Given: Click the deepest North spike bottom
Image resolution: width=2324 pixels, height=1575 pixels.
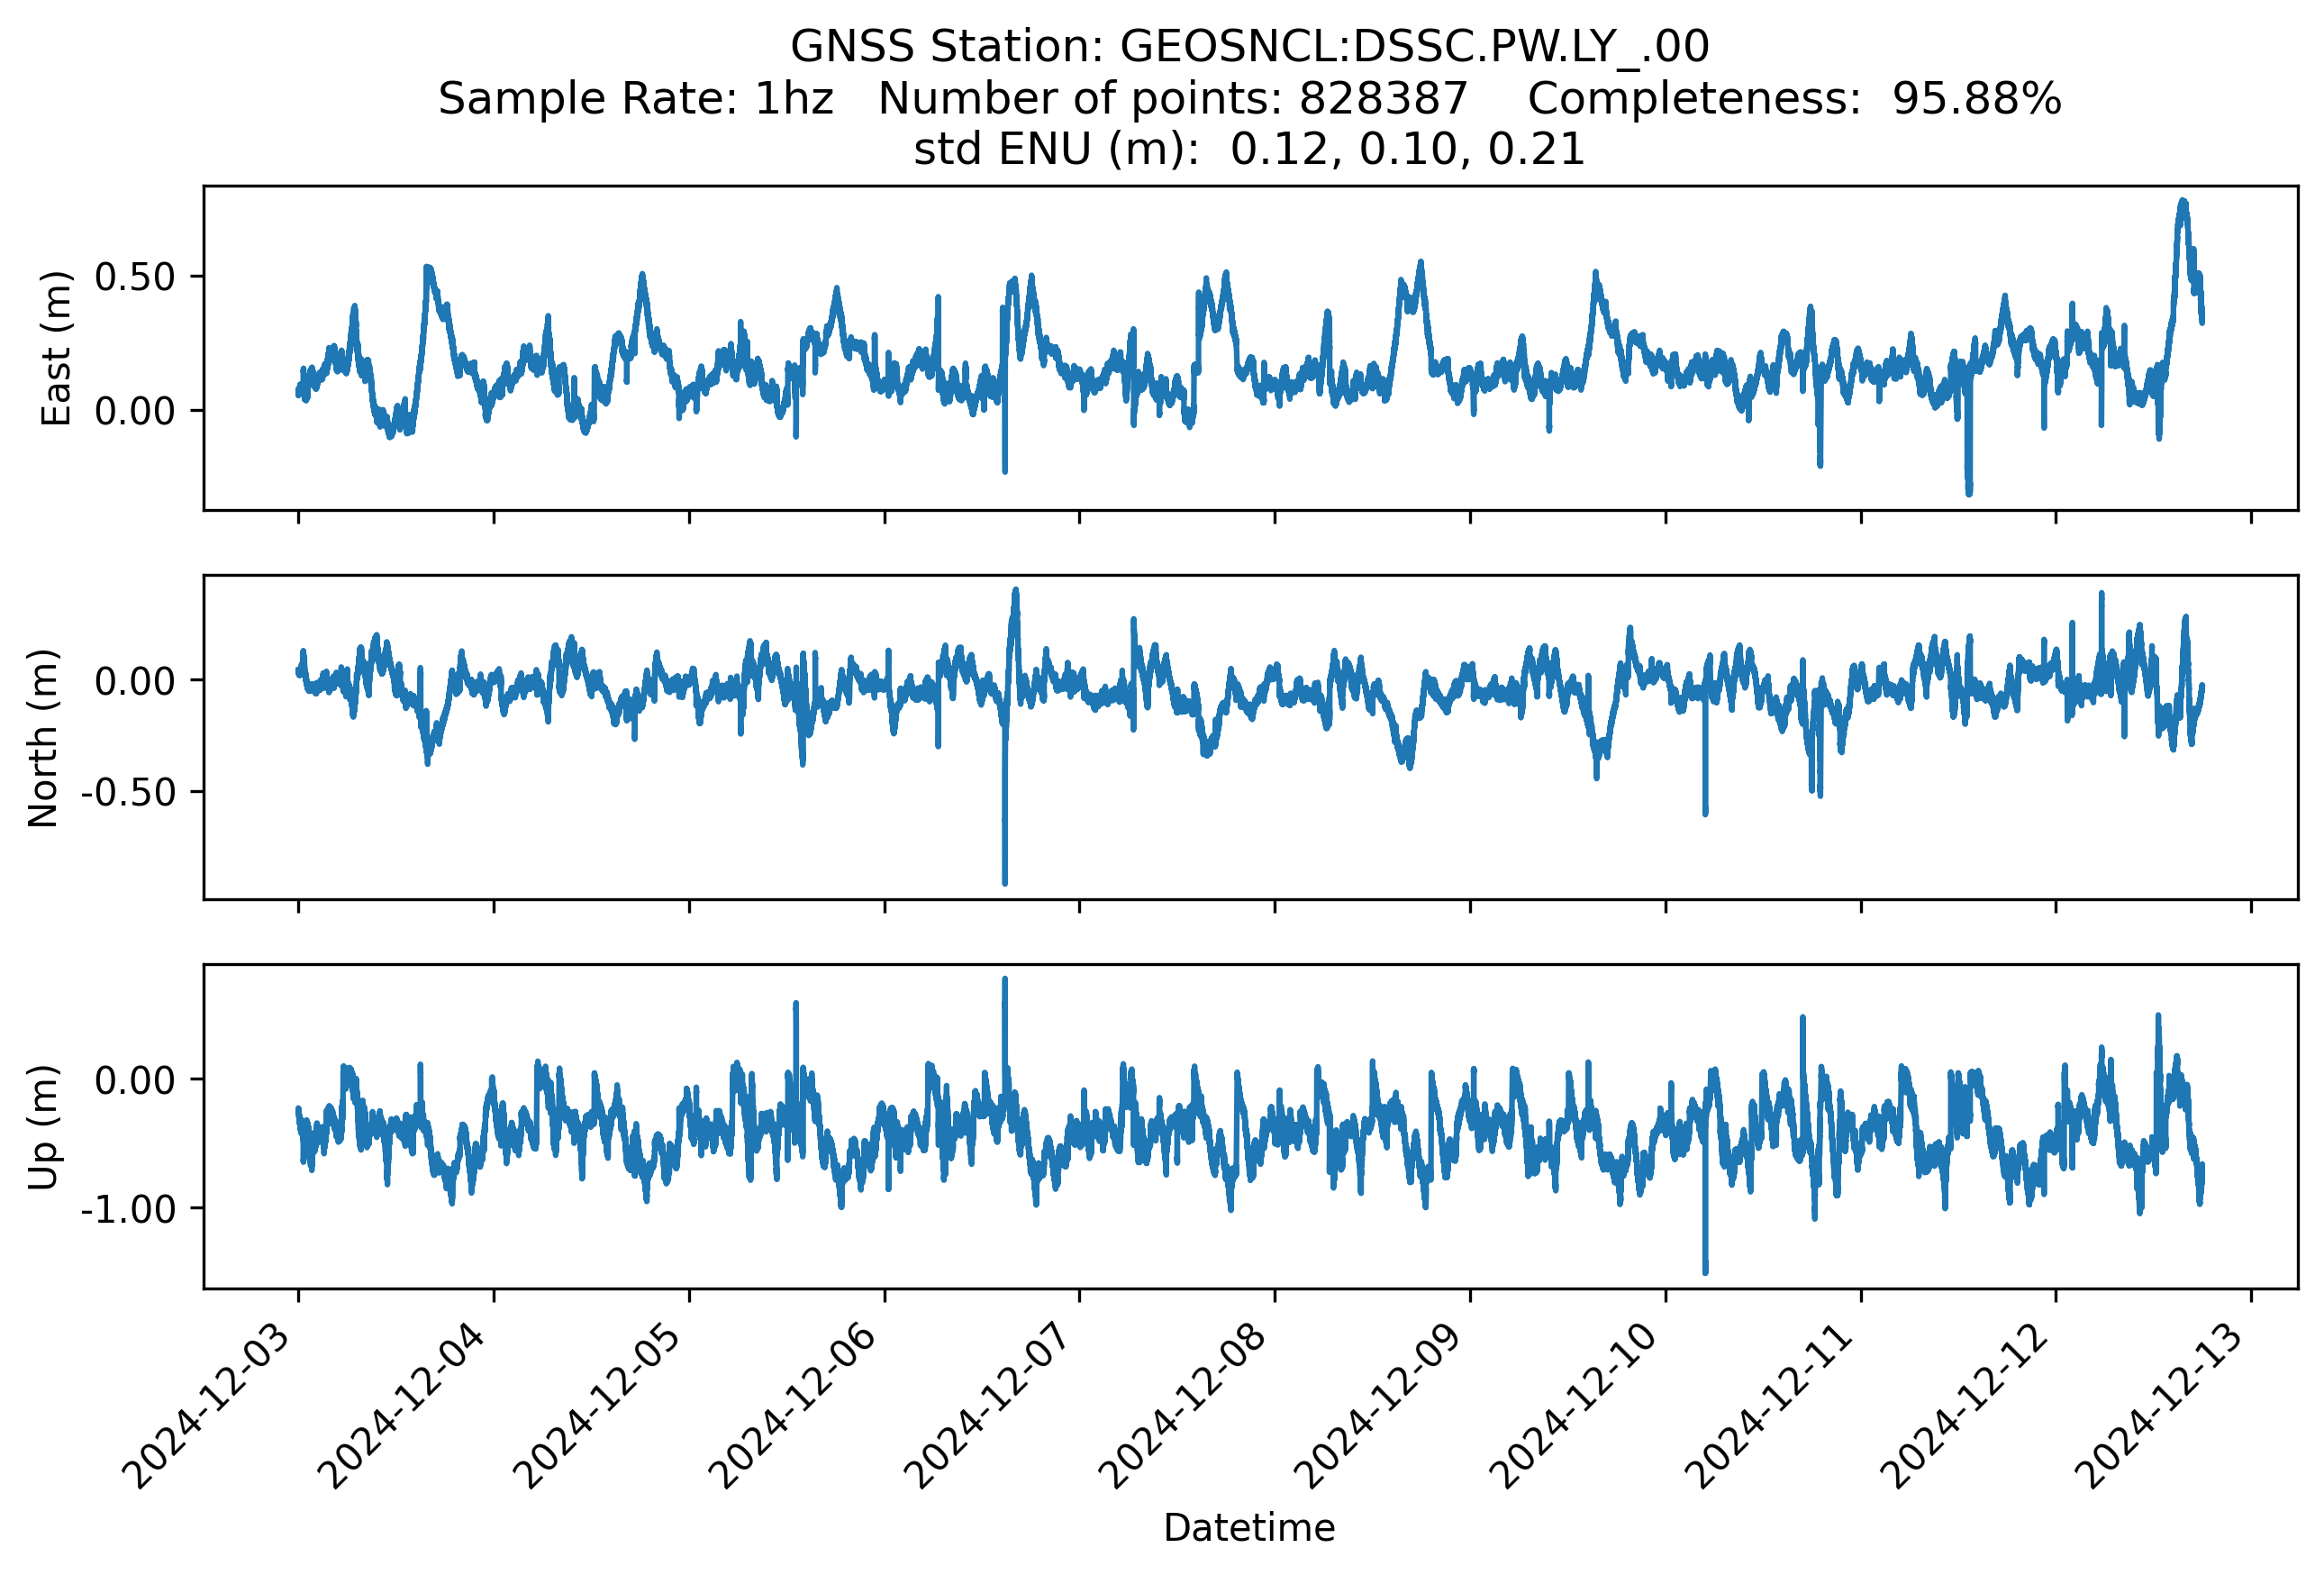Looking at the screenshot, I should [x=1005, y=882].
